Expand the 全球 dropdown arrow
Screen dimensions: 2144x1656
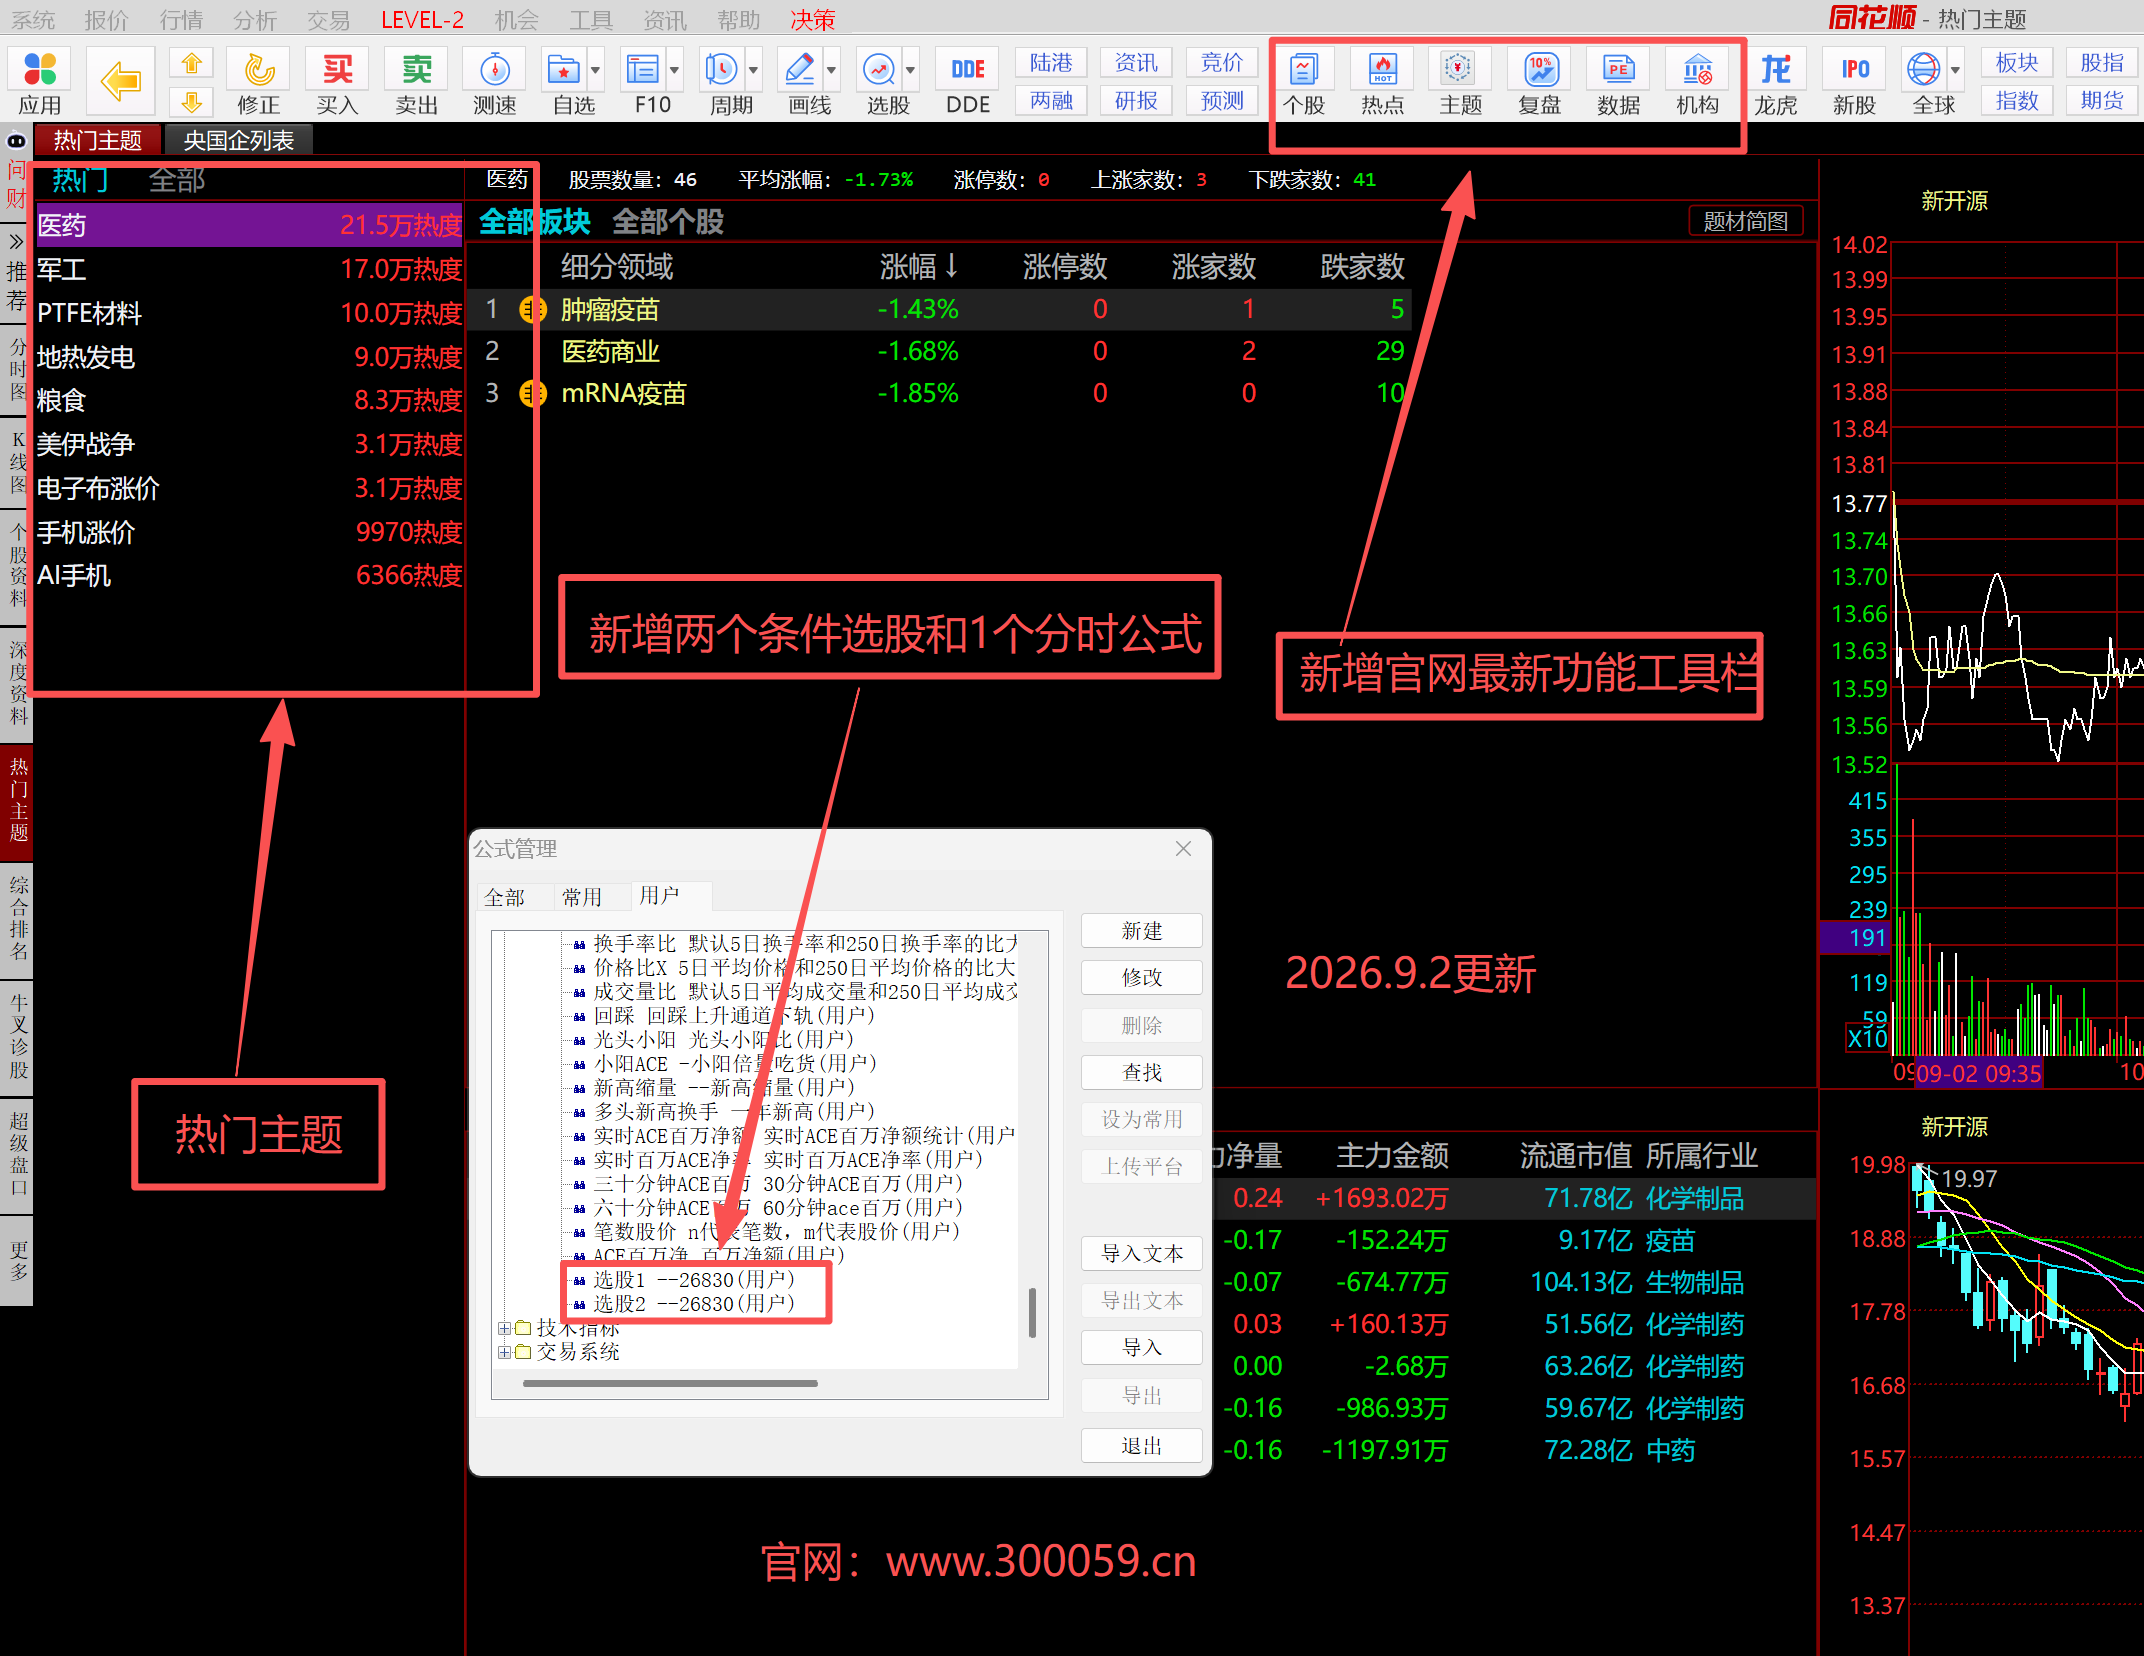(1956, 70)
